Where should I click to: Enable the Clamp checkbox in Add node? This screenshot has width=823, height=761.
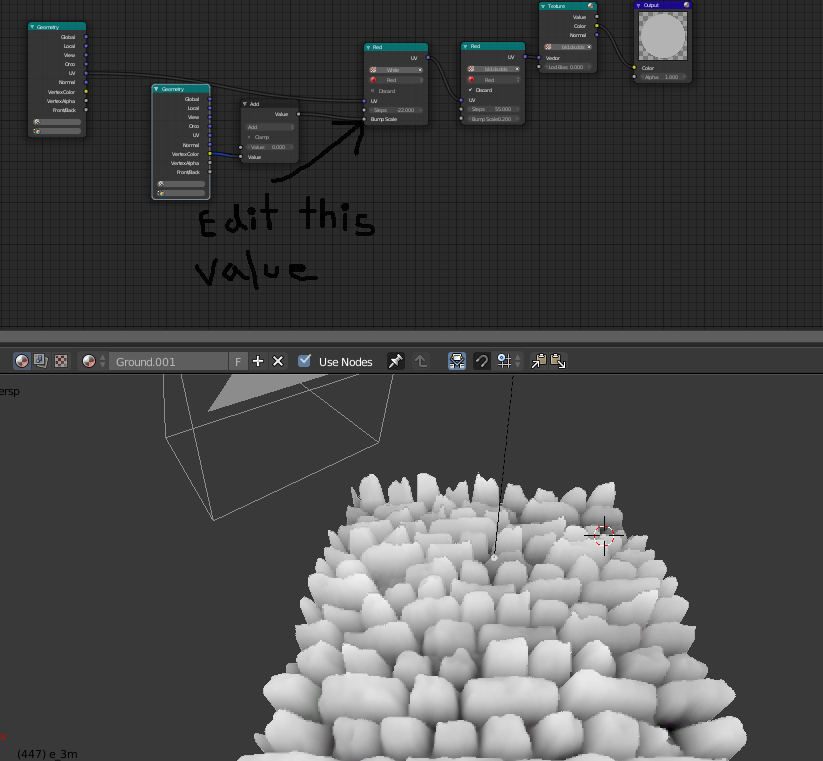tap(249, 137)
